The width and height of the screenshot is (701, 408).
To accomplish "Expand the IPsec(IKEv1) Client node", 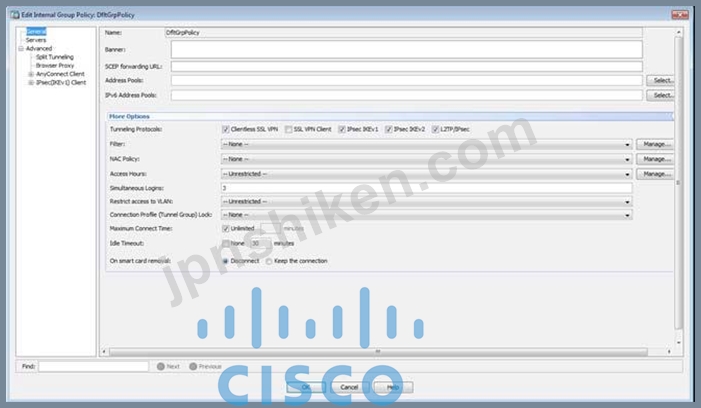I will coord(31,83).
